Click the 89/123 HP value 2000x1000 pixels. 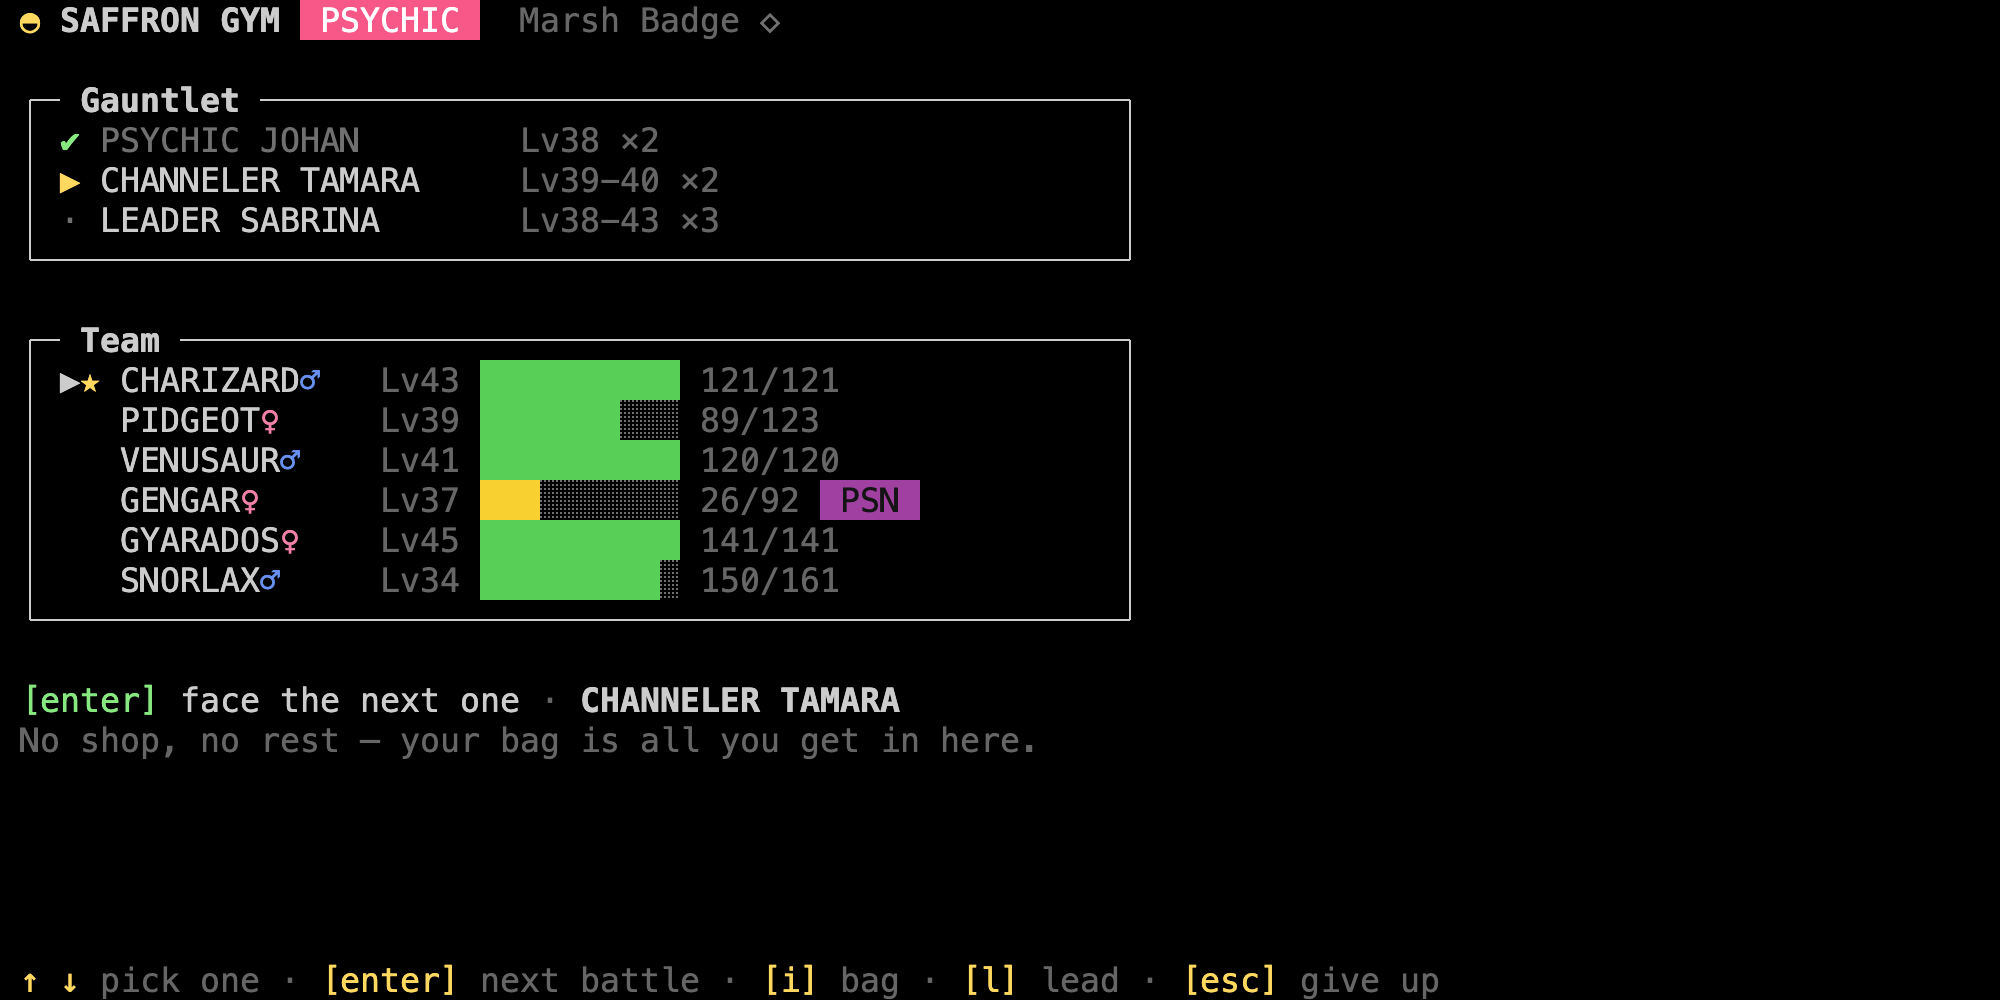(x=760, y=421)
